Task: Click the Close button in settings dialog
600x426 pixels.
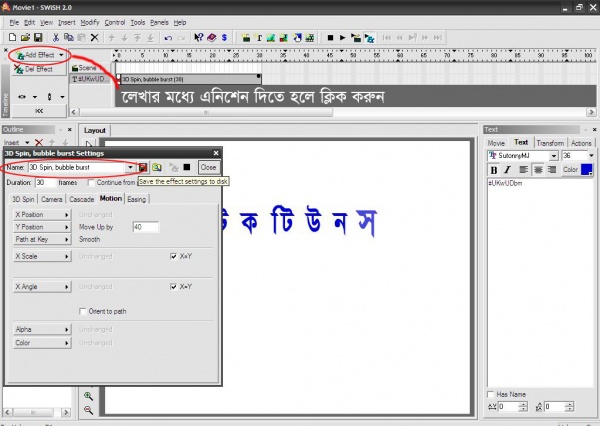Action: (x=209, y=167)
